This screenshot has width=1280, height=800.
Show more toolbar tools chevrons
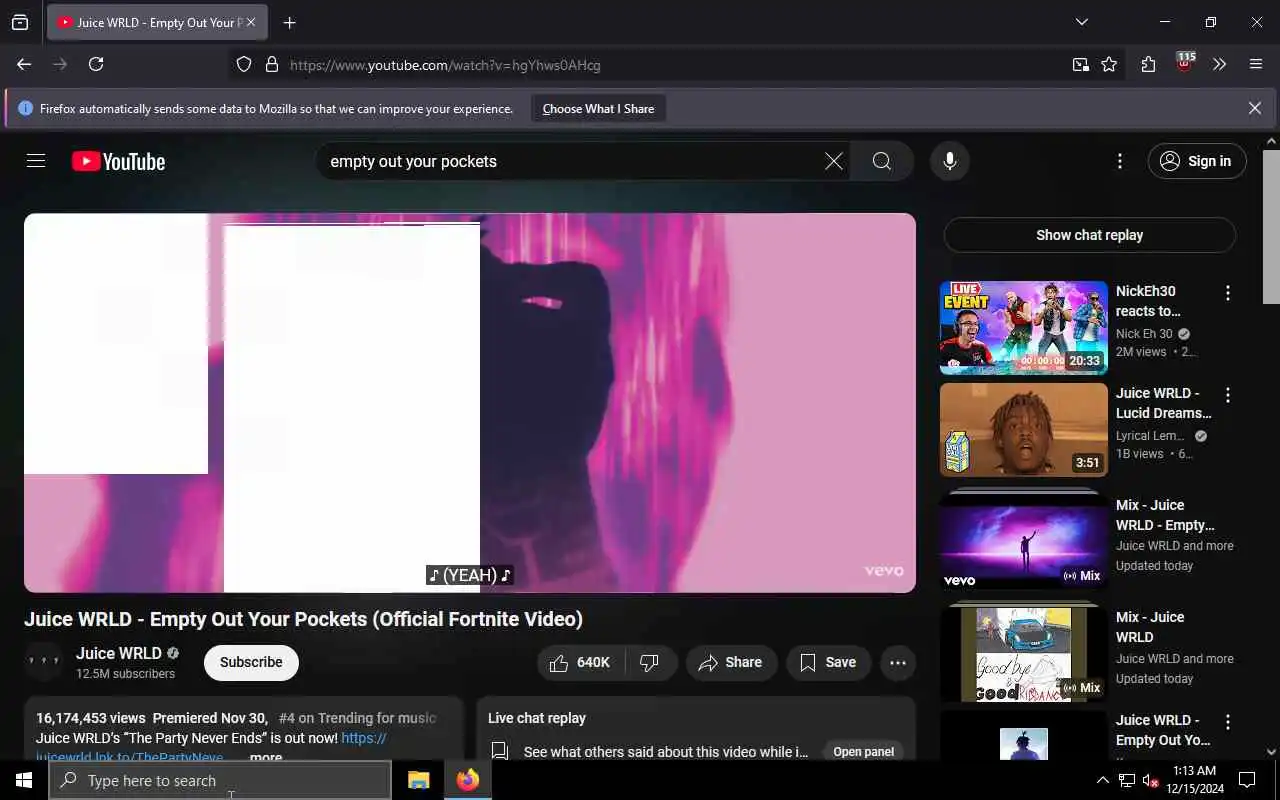1220,64
